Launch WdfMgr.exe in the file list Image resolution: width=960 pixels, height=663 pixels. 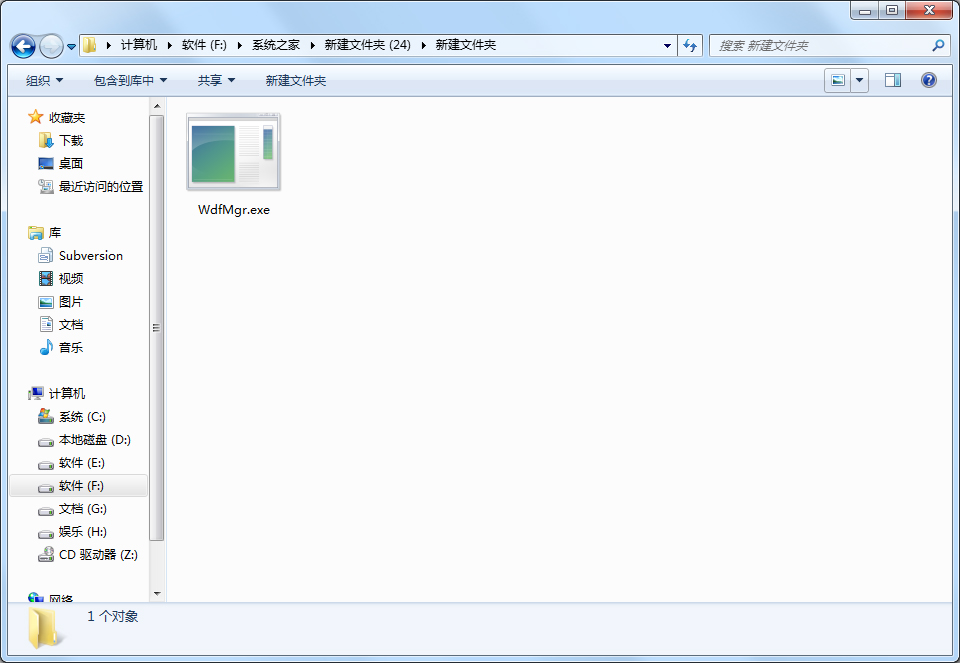[x=233, y=153]
